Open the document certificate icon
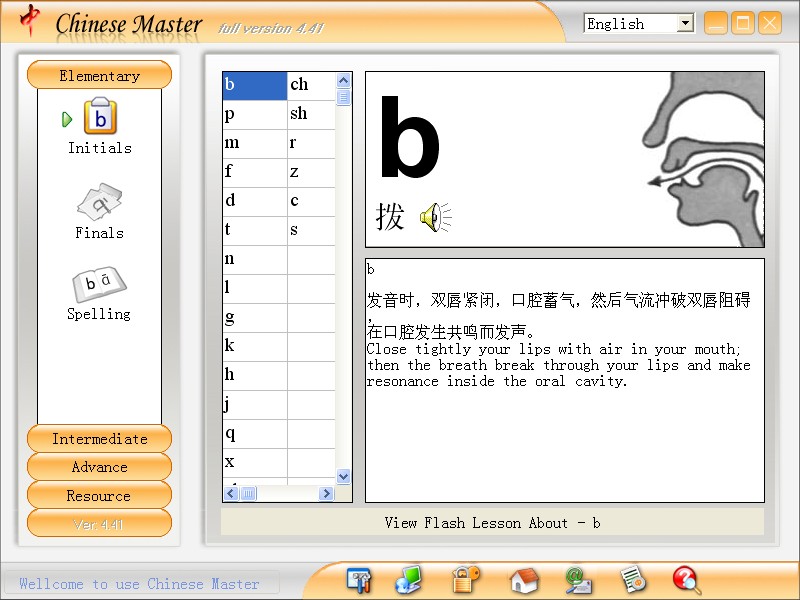800x600 pixels. [x=633, y=581]
